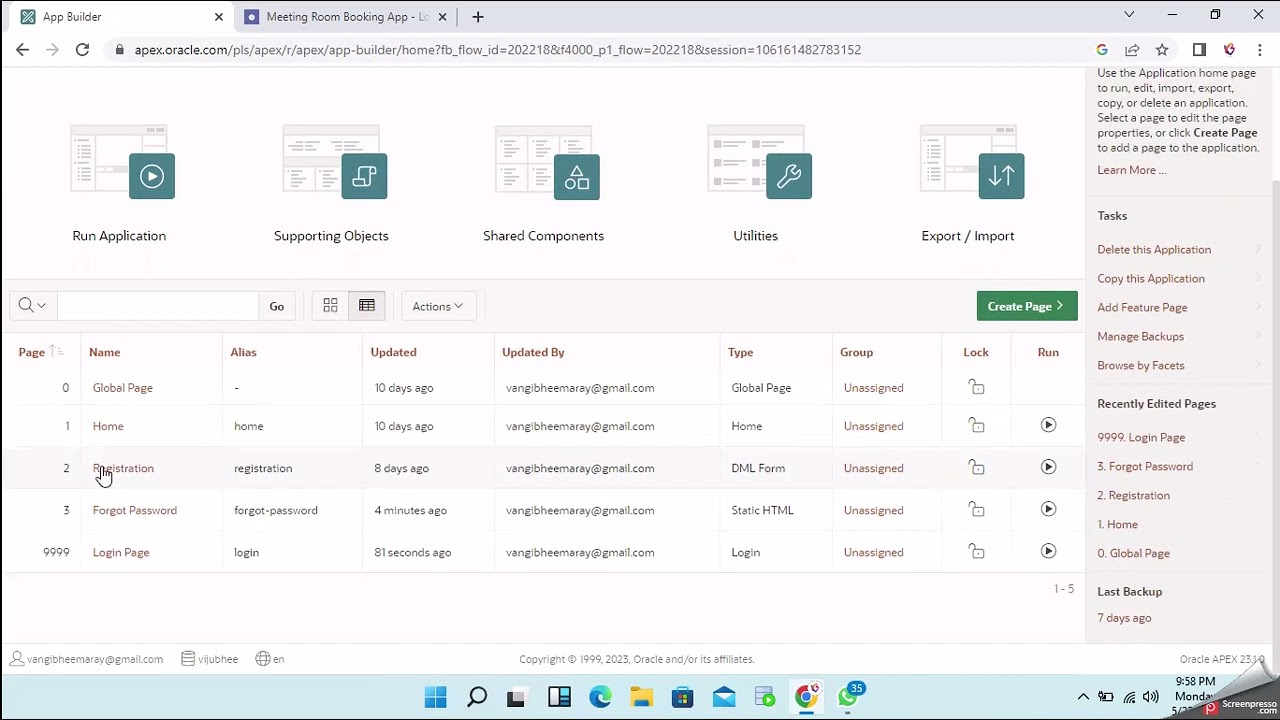Open the Global Page link
Image resolution: width=1280 pixels, height=720 pixels.
pos(122,388)
